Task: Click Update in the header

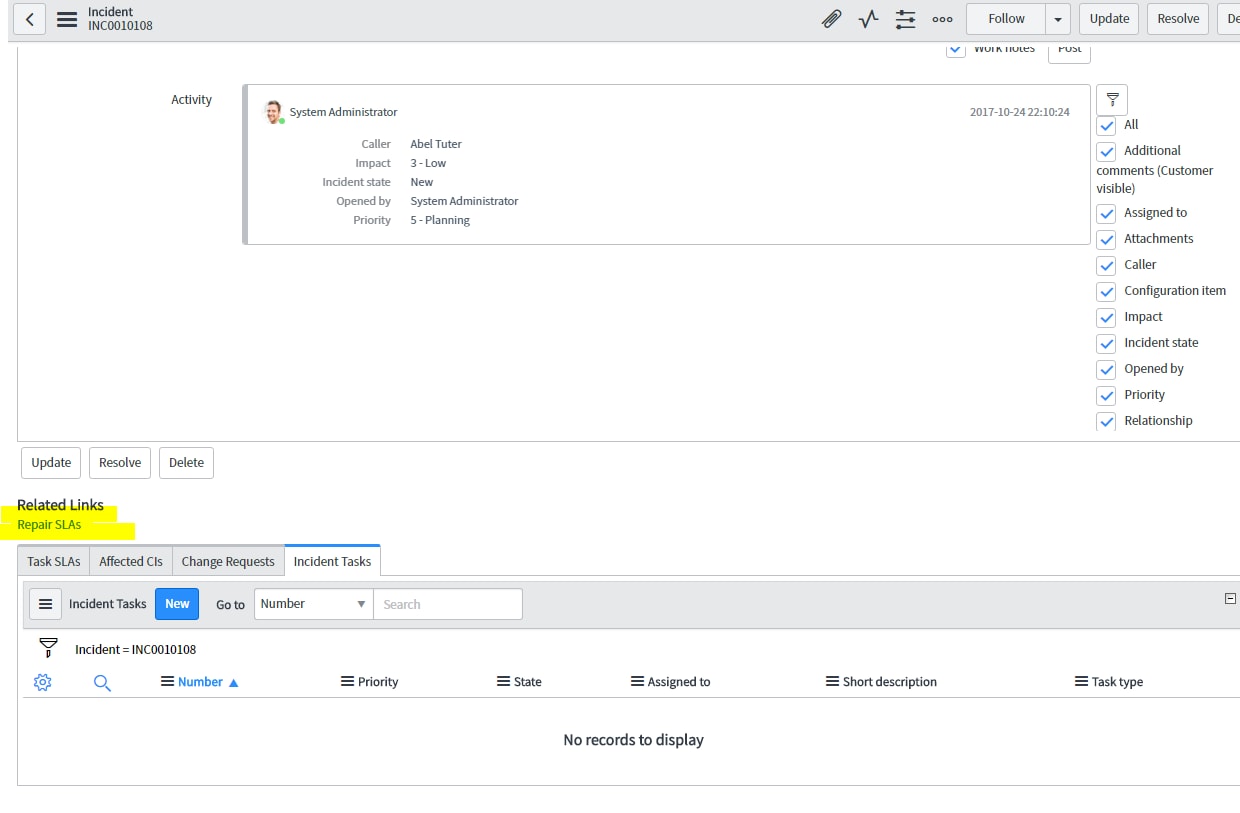Action: click(x=1109, y=19)
